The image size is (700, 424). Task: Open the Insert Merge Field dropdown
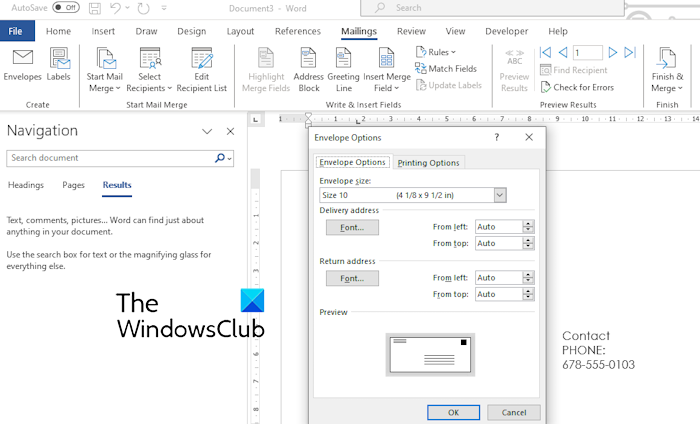pyautogui.click(x=387, y=71)
